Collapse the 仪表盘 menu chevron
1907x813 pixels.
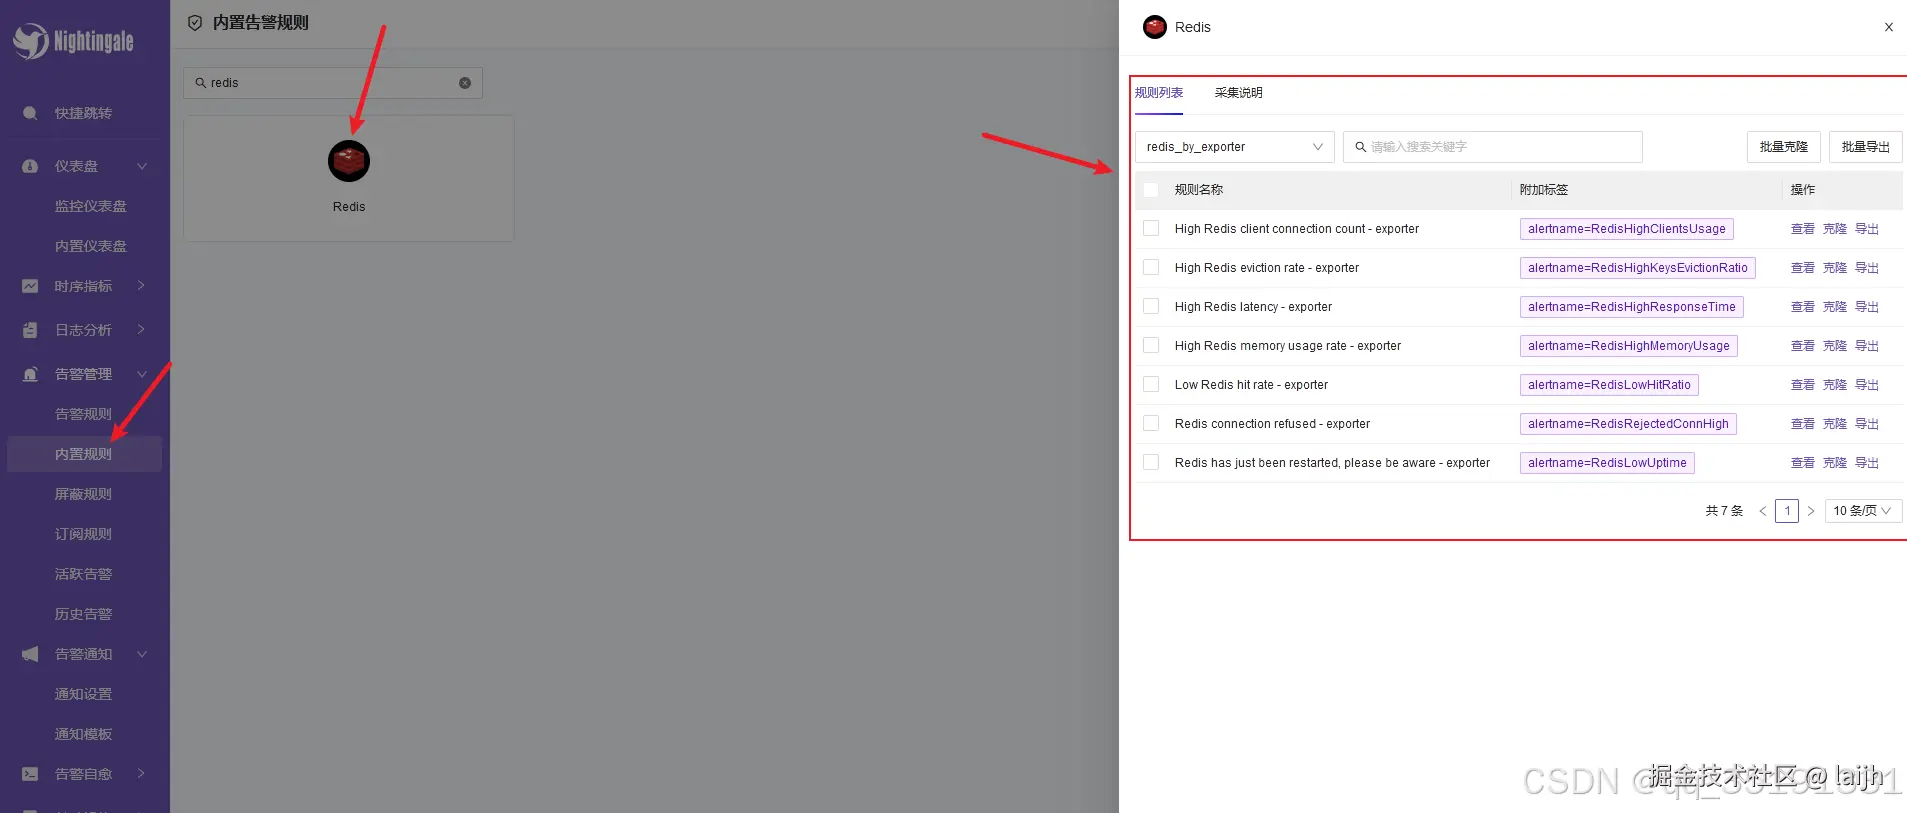coord(142,166)
